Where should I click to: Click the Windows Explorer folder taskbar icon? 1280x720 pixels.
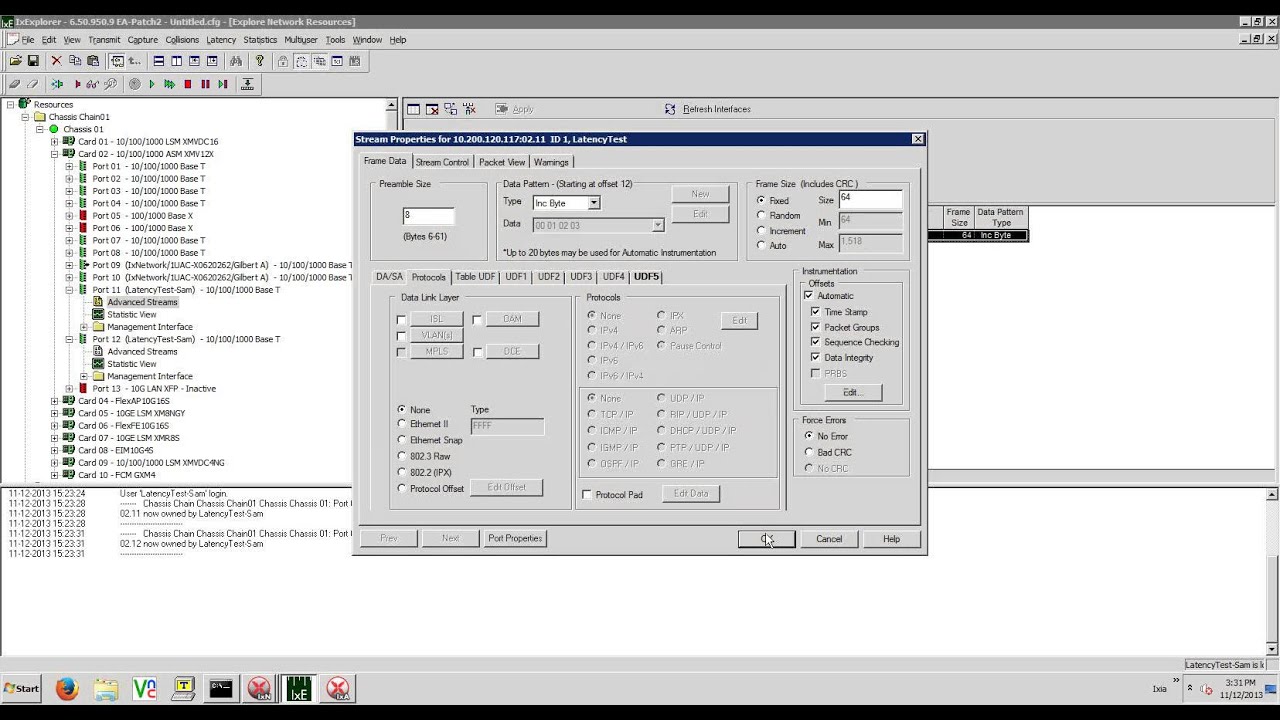106,688
